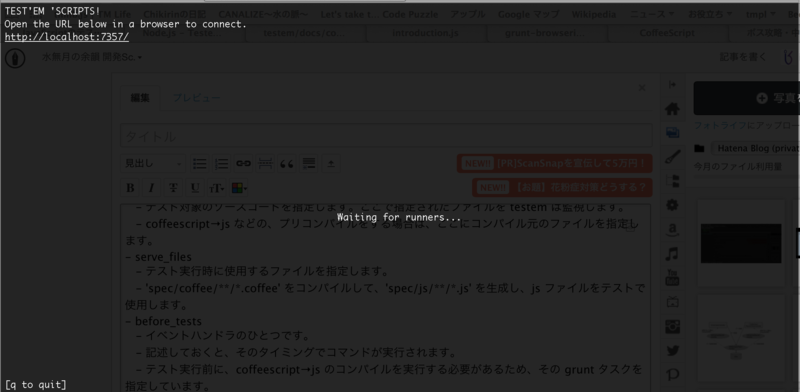Switch to the 編集 tab
Screen dimensions: 800x392
(140, 98)
